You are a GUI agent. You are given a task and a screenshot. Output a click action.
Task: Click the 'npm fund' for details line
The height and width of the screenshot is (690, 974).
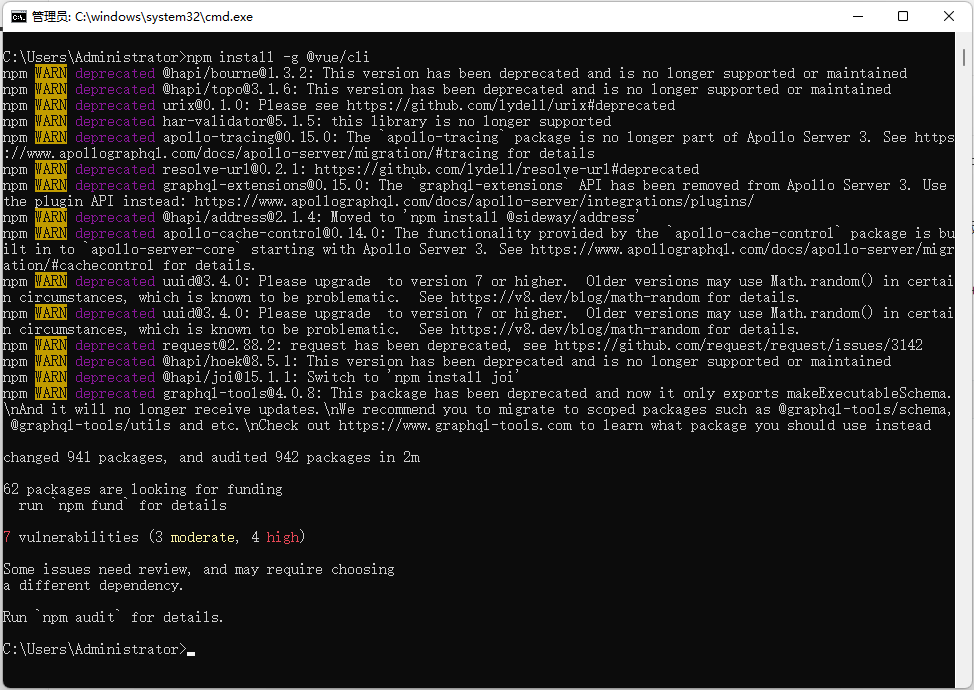tap(122, 506)
